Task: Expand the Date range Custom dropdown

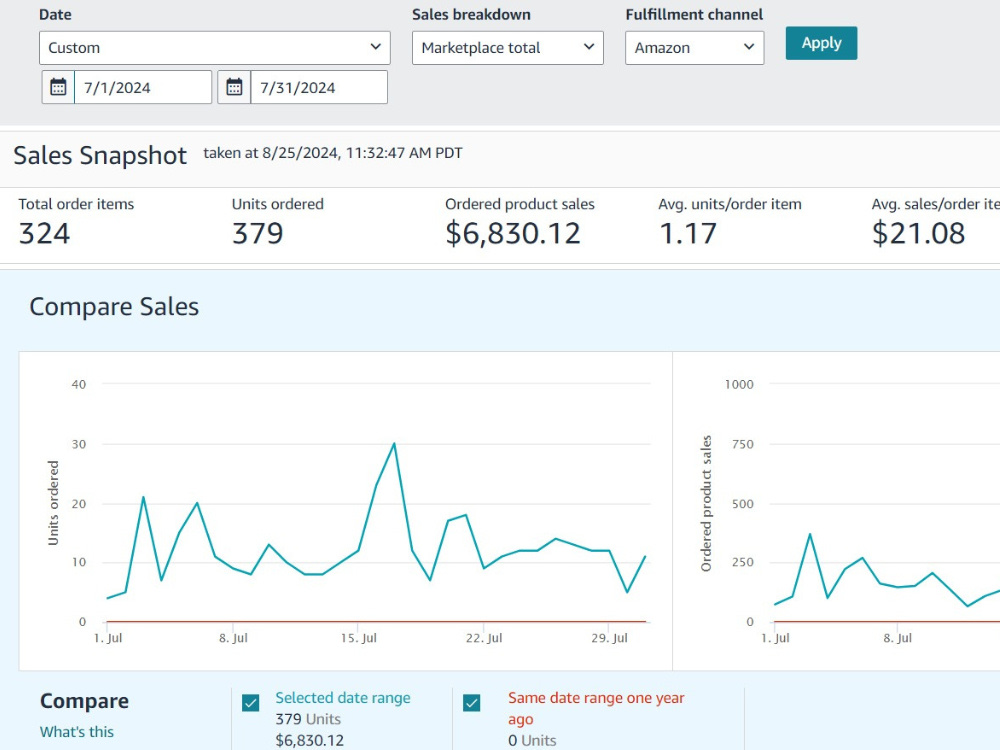Action: coord(214,48)
